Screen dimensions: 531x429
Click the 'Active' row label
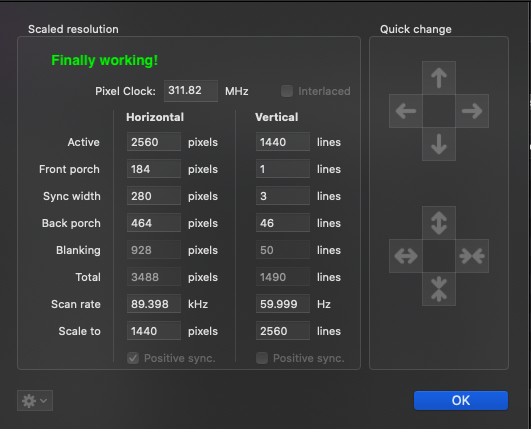pos(84,142)
